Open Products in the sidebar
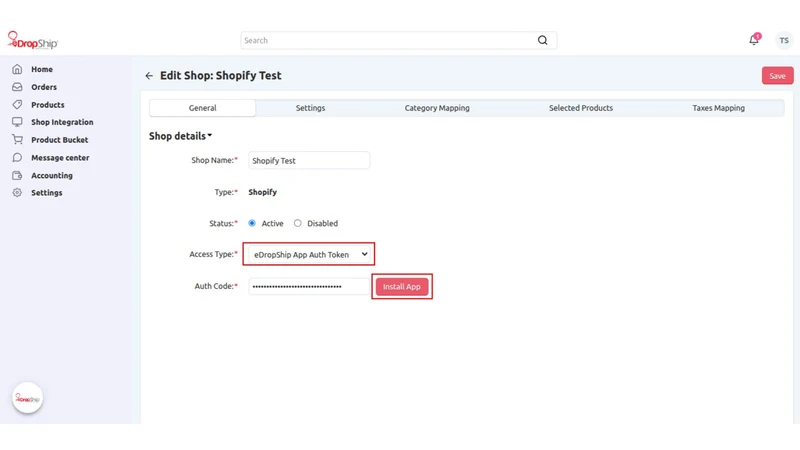Screen dimensions: 800x450 [x=48, y=105]
